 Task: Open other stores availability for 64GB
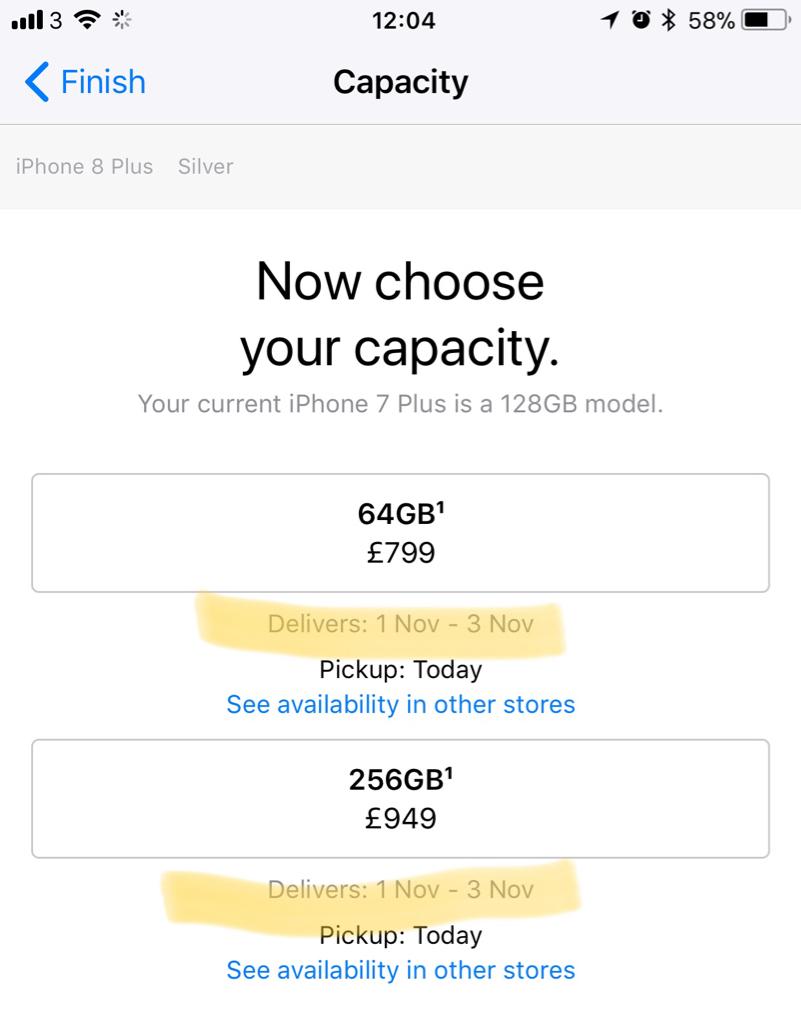pyautogui.click(x=400, y=704)
